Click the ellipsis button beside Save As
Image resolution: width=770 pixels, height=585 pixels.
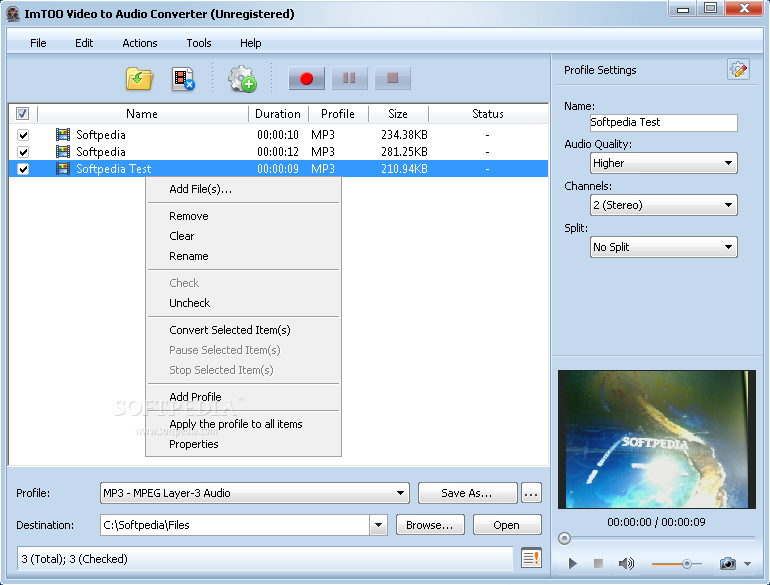coord(531,493)
